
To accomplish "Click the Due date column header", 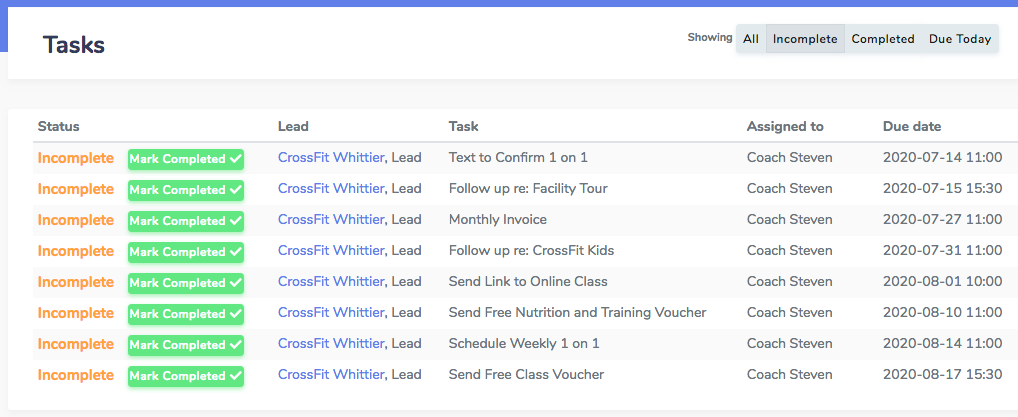I will tap(912, 127).
